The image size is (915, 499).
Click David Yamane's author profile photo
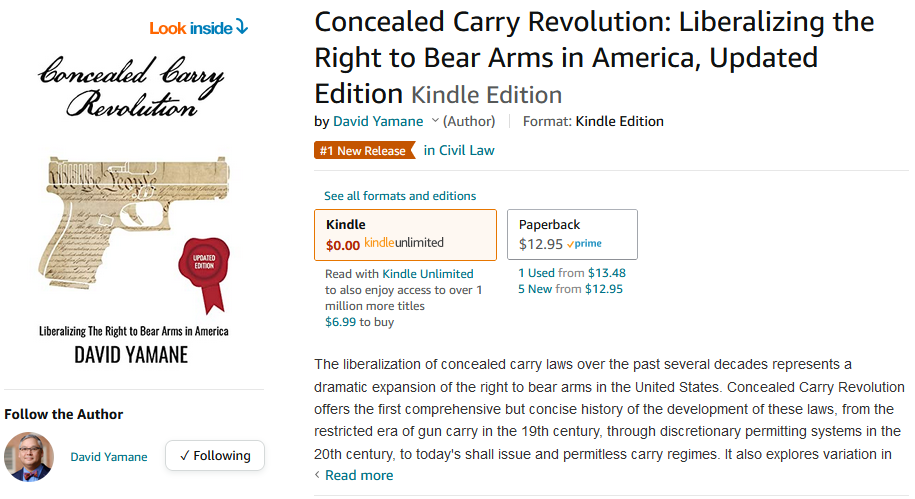[x=29, y=457]
